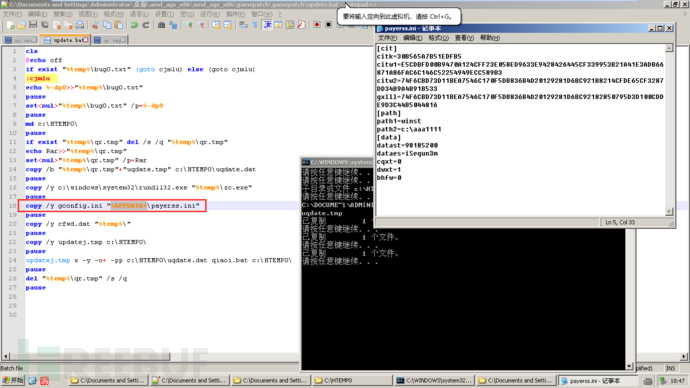
Task: Open Notepad++ 搜索(S) menu
Action: (x=63, y=14)
